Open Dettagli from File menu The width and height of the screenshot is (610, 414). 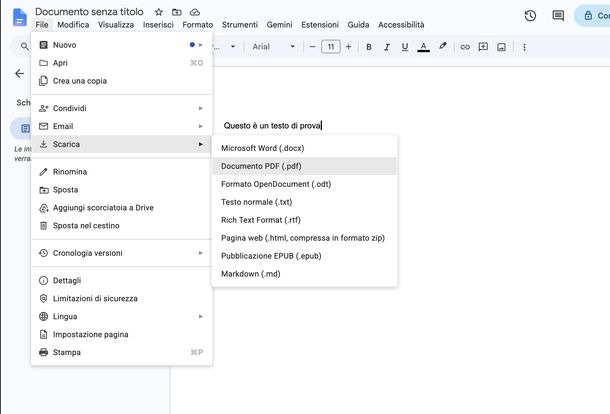coord(121,280)
